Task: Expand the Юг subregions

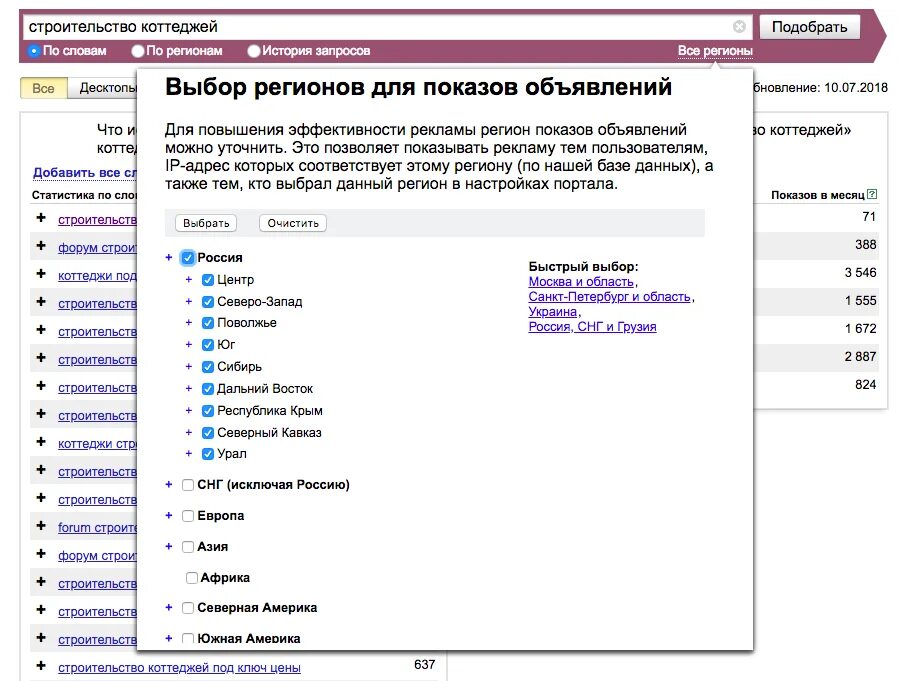Action: 189,344
